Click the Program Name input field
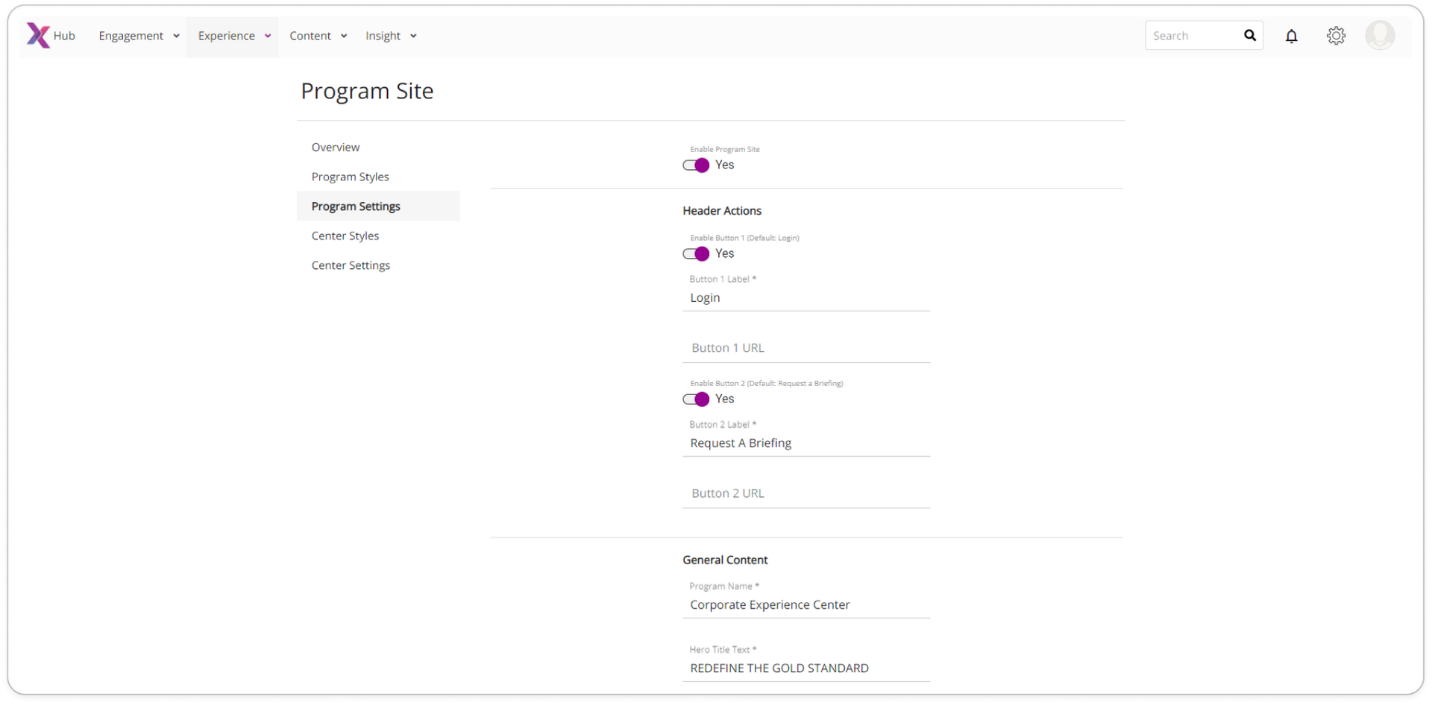Screen dimensions: 1432x705 pos(806,605)
